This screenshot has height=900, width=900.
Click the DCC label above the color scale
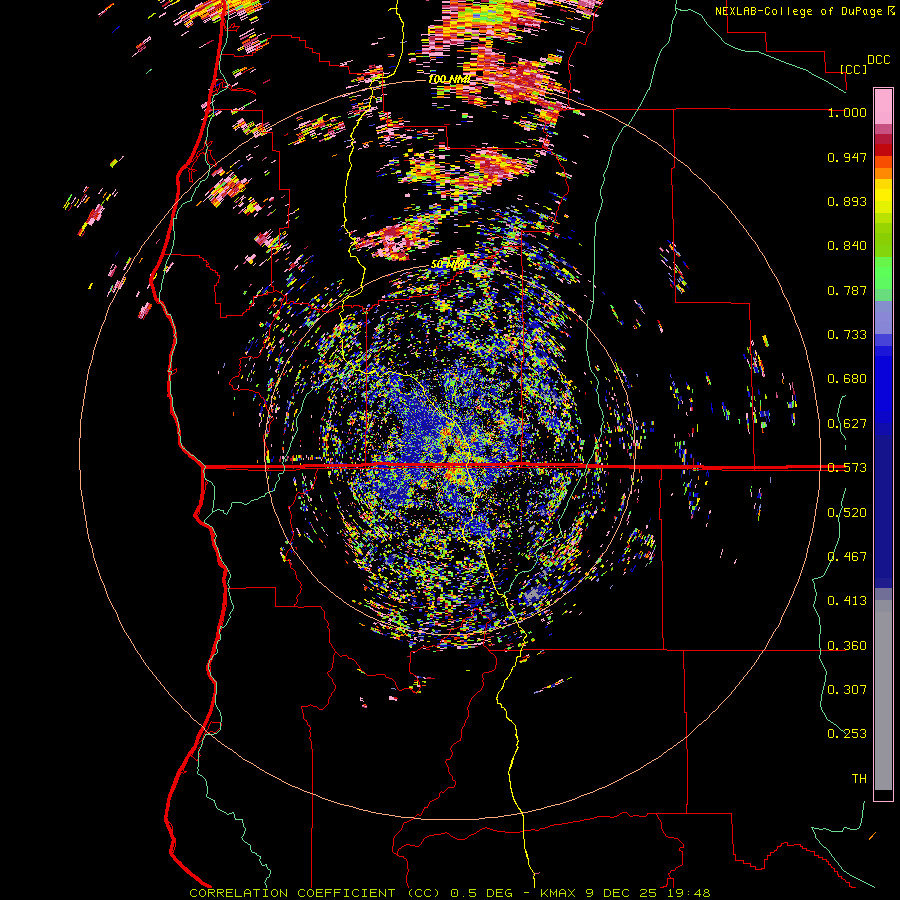879,60
